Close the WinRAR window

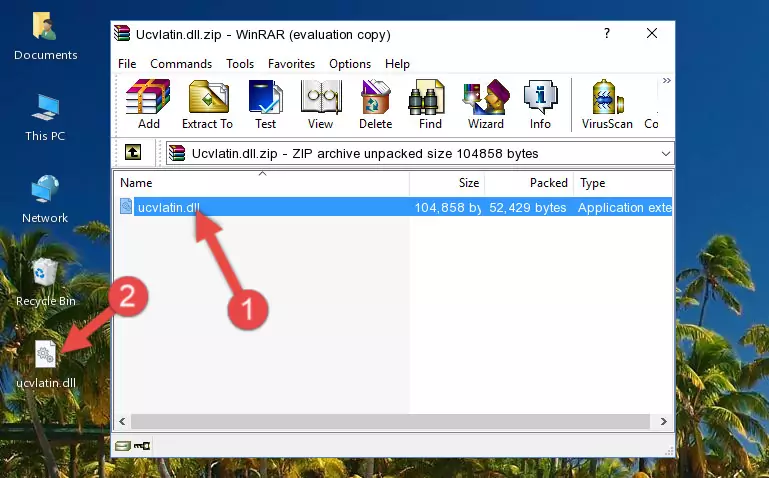[652, 33]
